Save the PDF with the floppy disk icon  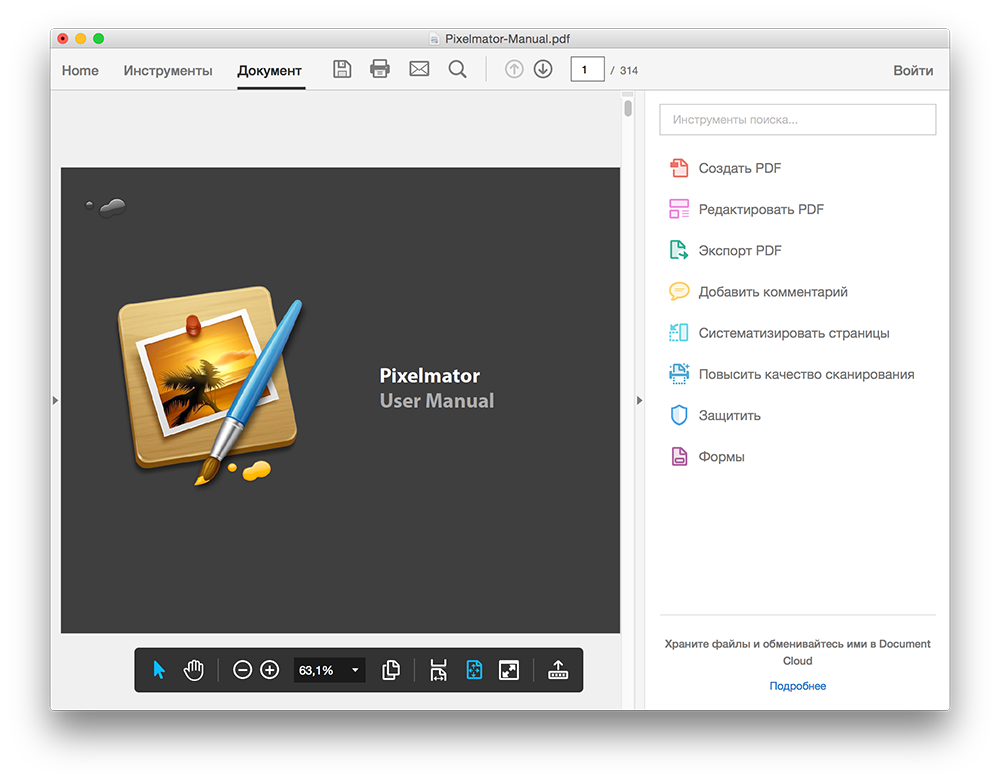(x=342, y=69)
